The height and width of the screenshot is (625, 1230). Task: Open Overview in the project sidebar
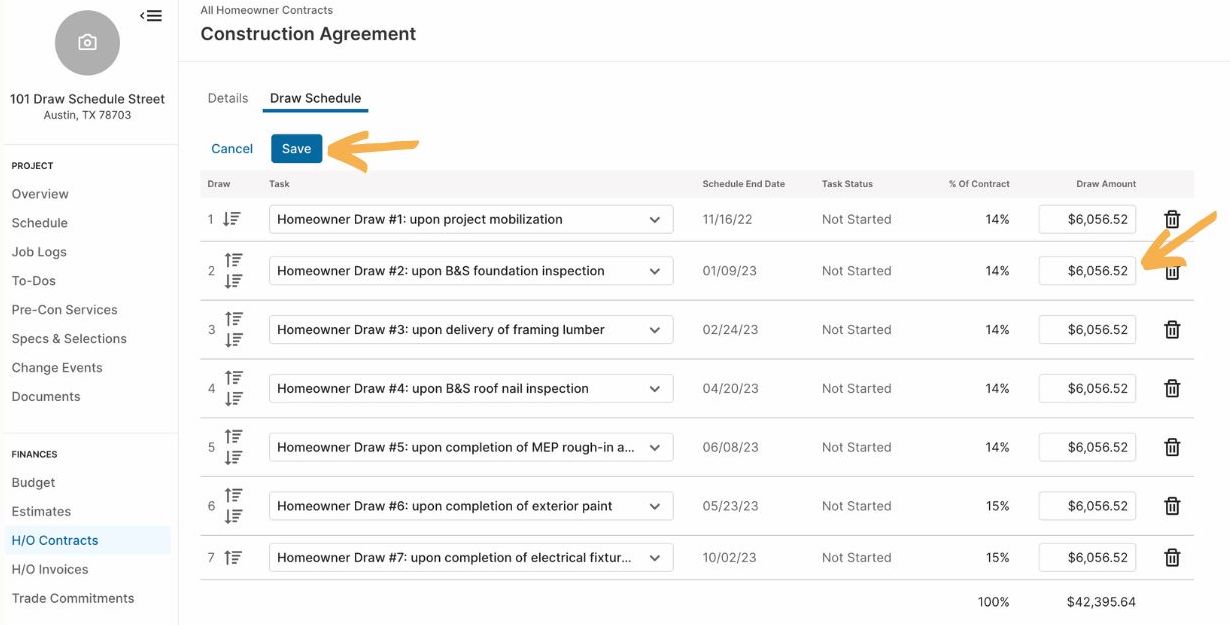click(x=40, y=194)
